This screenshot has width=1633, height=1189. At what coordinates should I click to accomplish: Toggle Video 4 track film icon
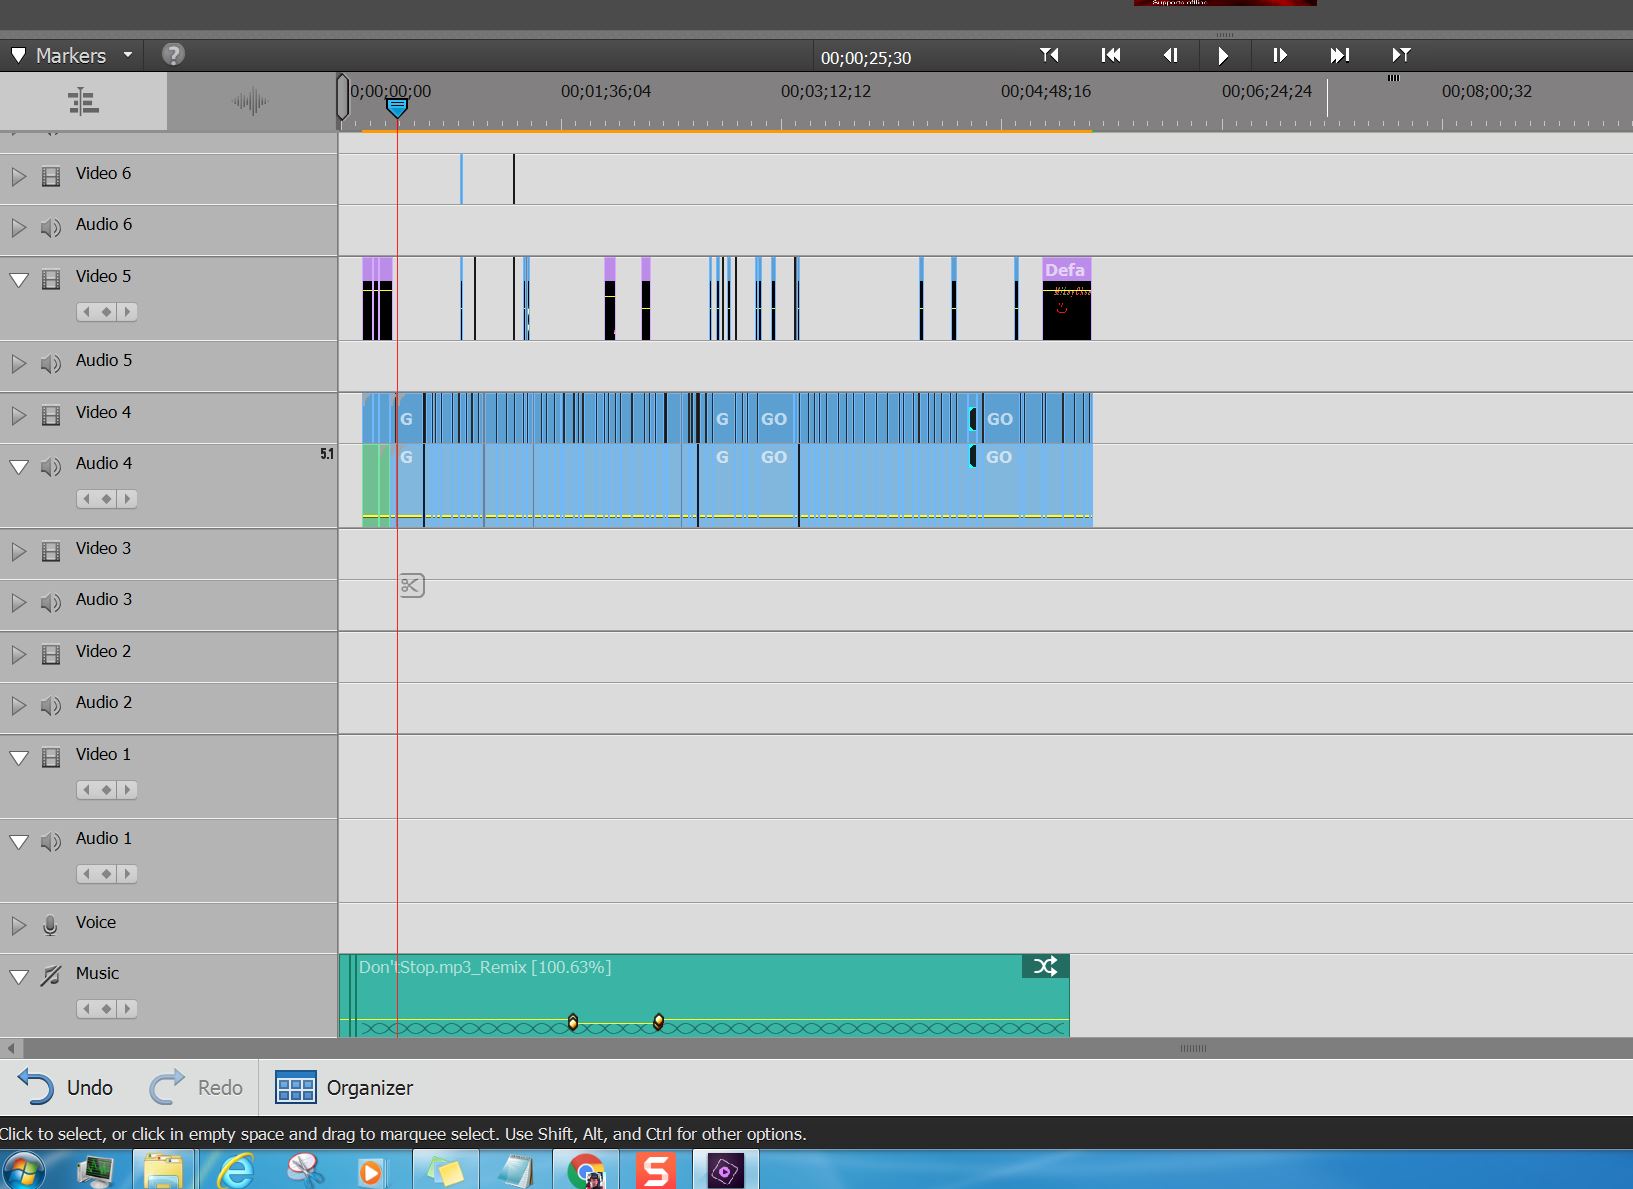51,416
